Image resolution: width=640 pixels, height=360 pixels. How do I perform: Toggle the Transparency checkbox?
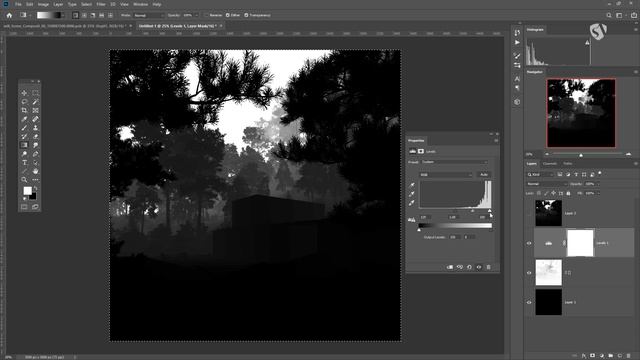point(246,15)
